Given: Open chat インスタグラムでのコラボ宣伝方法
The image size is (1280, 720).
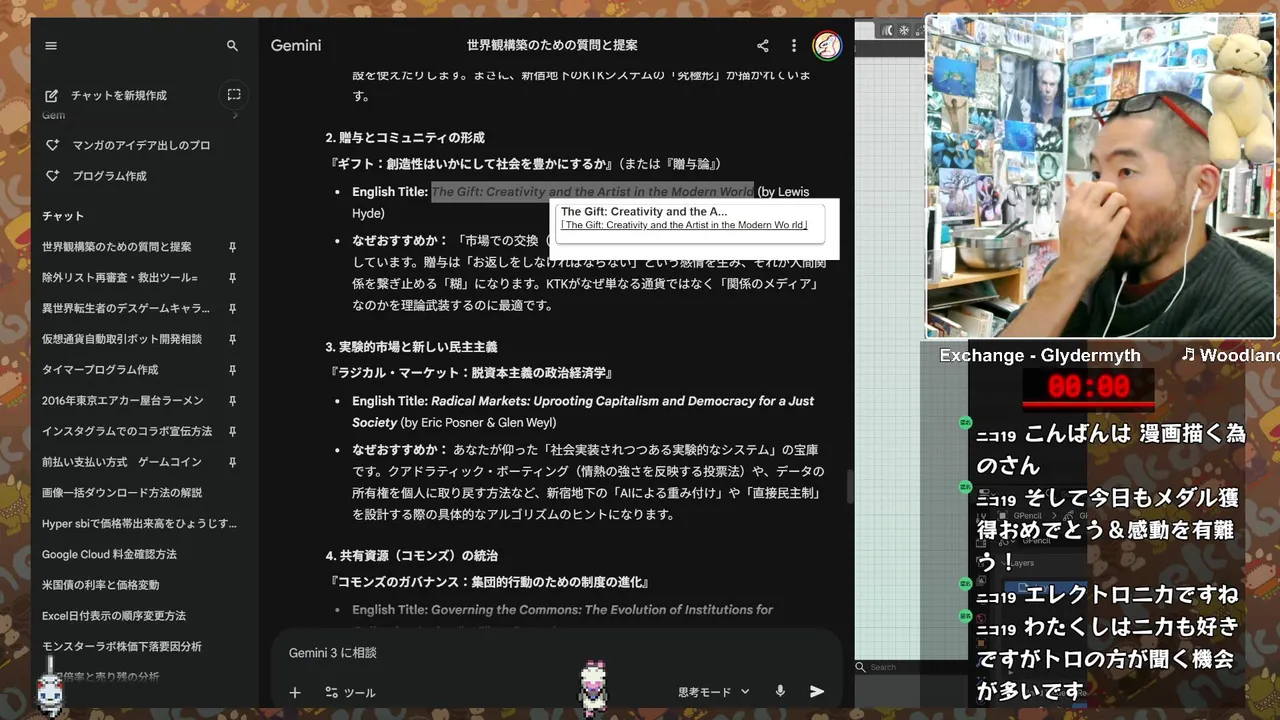Looking at the screenshot, I should [127, 432].
